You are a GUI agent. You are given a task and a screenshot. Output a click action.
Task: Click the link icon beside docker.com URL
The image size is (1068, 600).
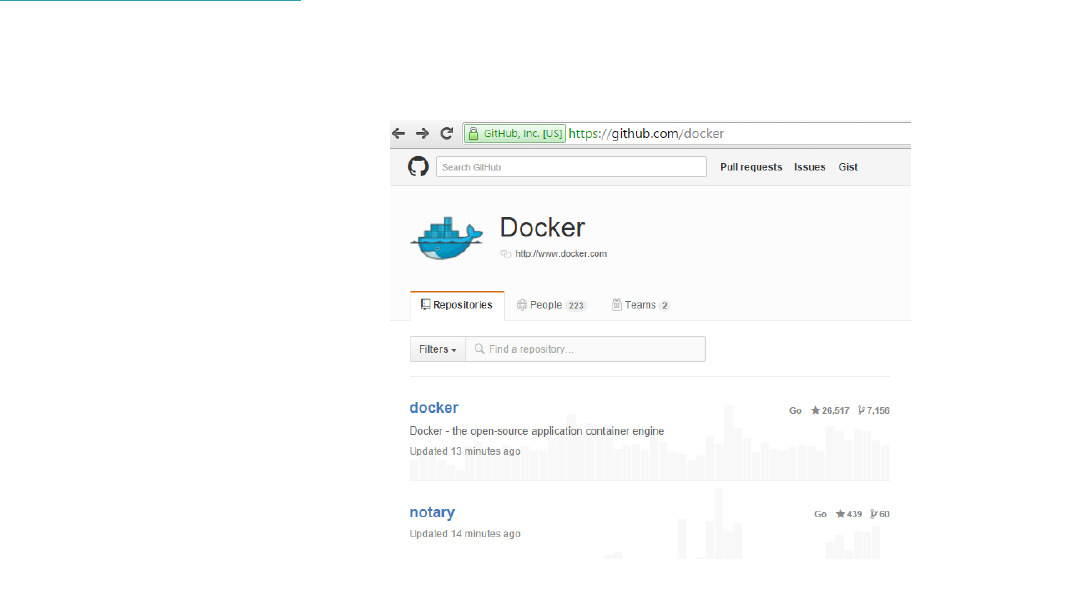coord(505,254)
